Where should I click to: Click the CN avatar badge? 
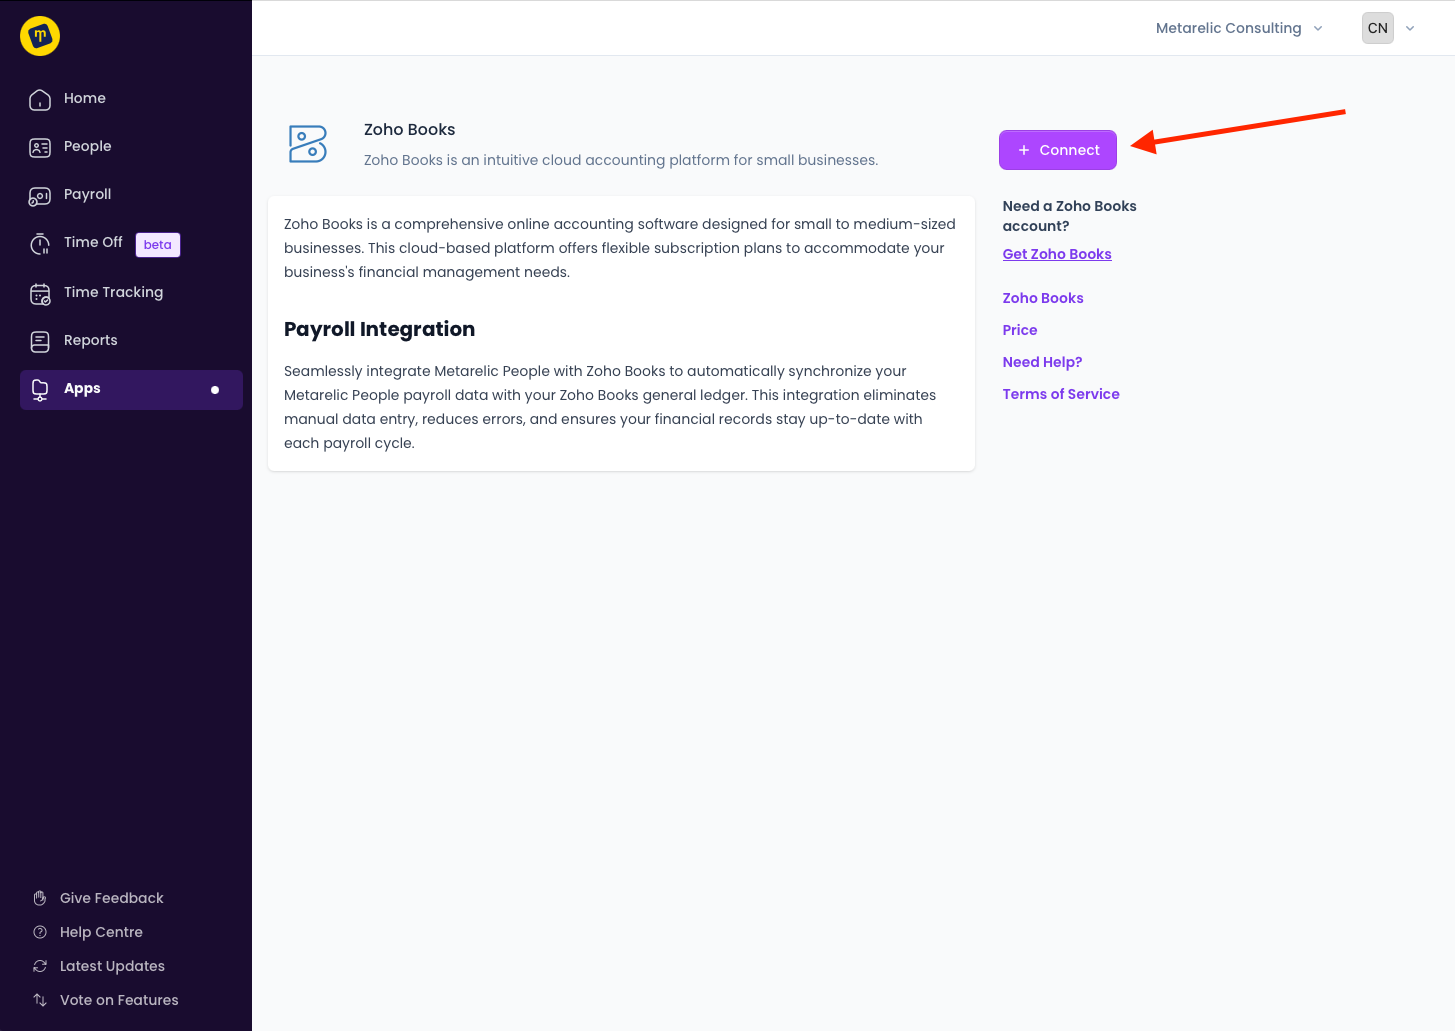click(1378, 28)
